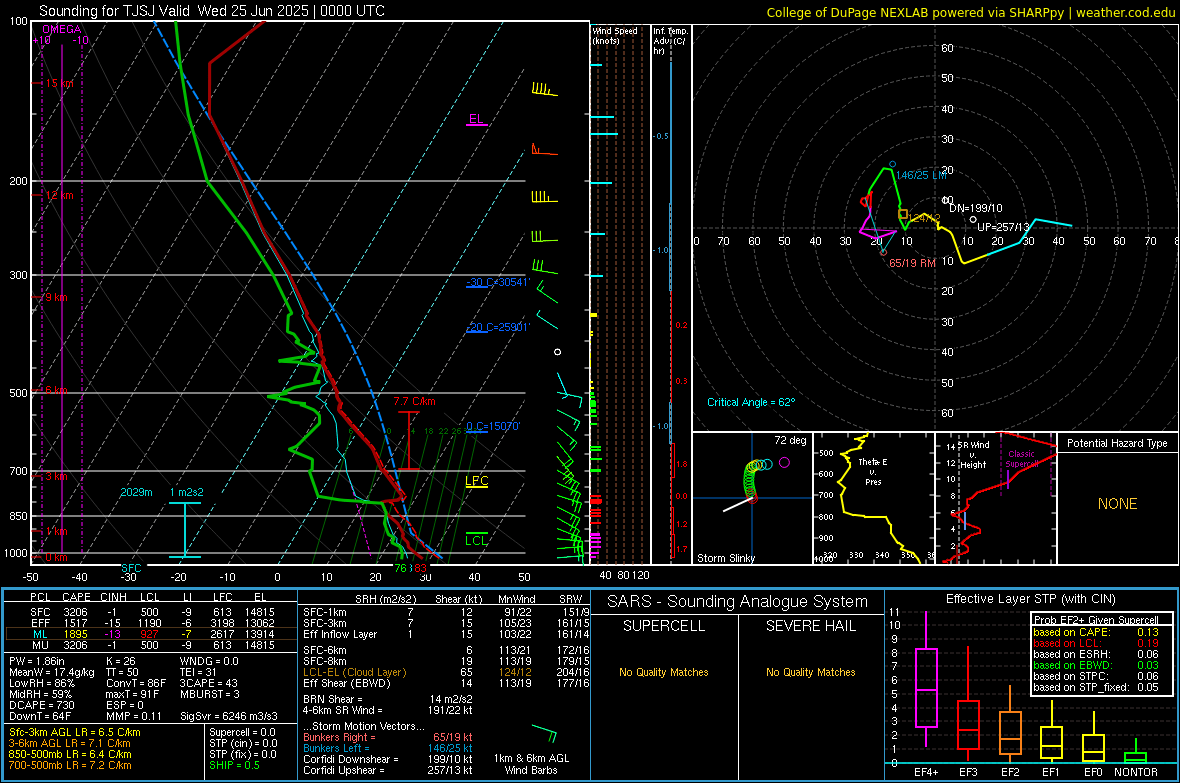Click the 'Sfc-3km AGL LR = 6.5 C/km' line
Viewport: 1180px width, 783px height.
point(75,732)
